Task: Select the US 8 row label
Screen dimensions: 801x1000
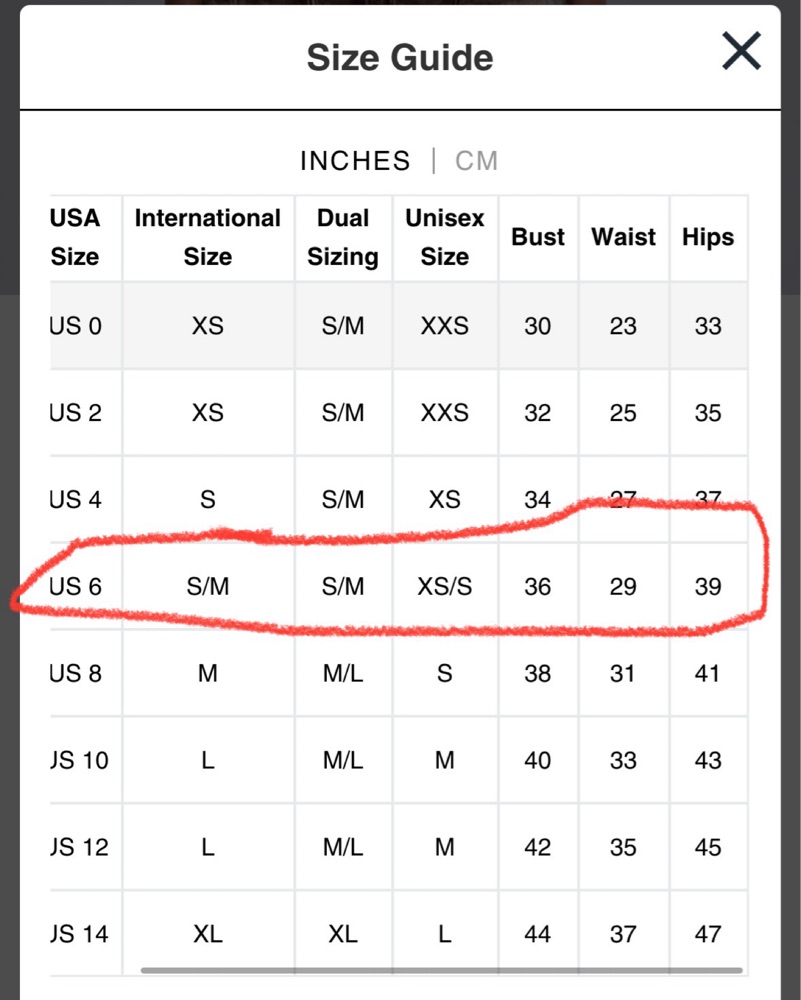Action: (x=76, y=674)
